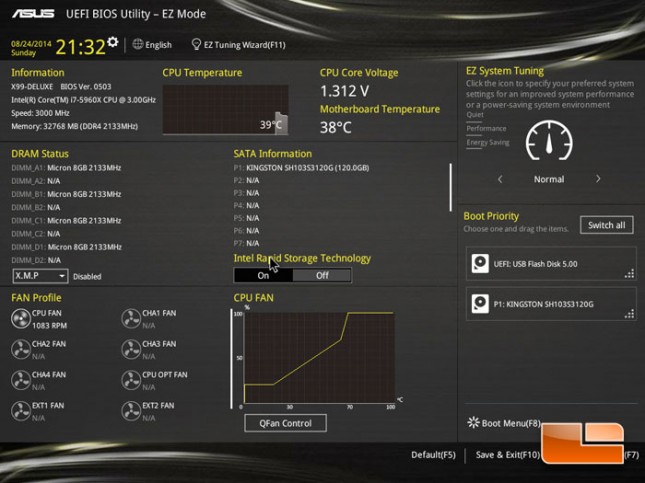Image resolution: width=645 pixels, height=483 pixels.
Task: Click the globe language icon
Action: pos(138,44)
